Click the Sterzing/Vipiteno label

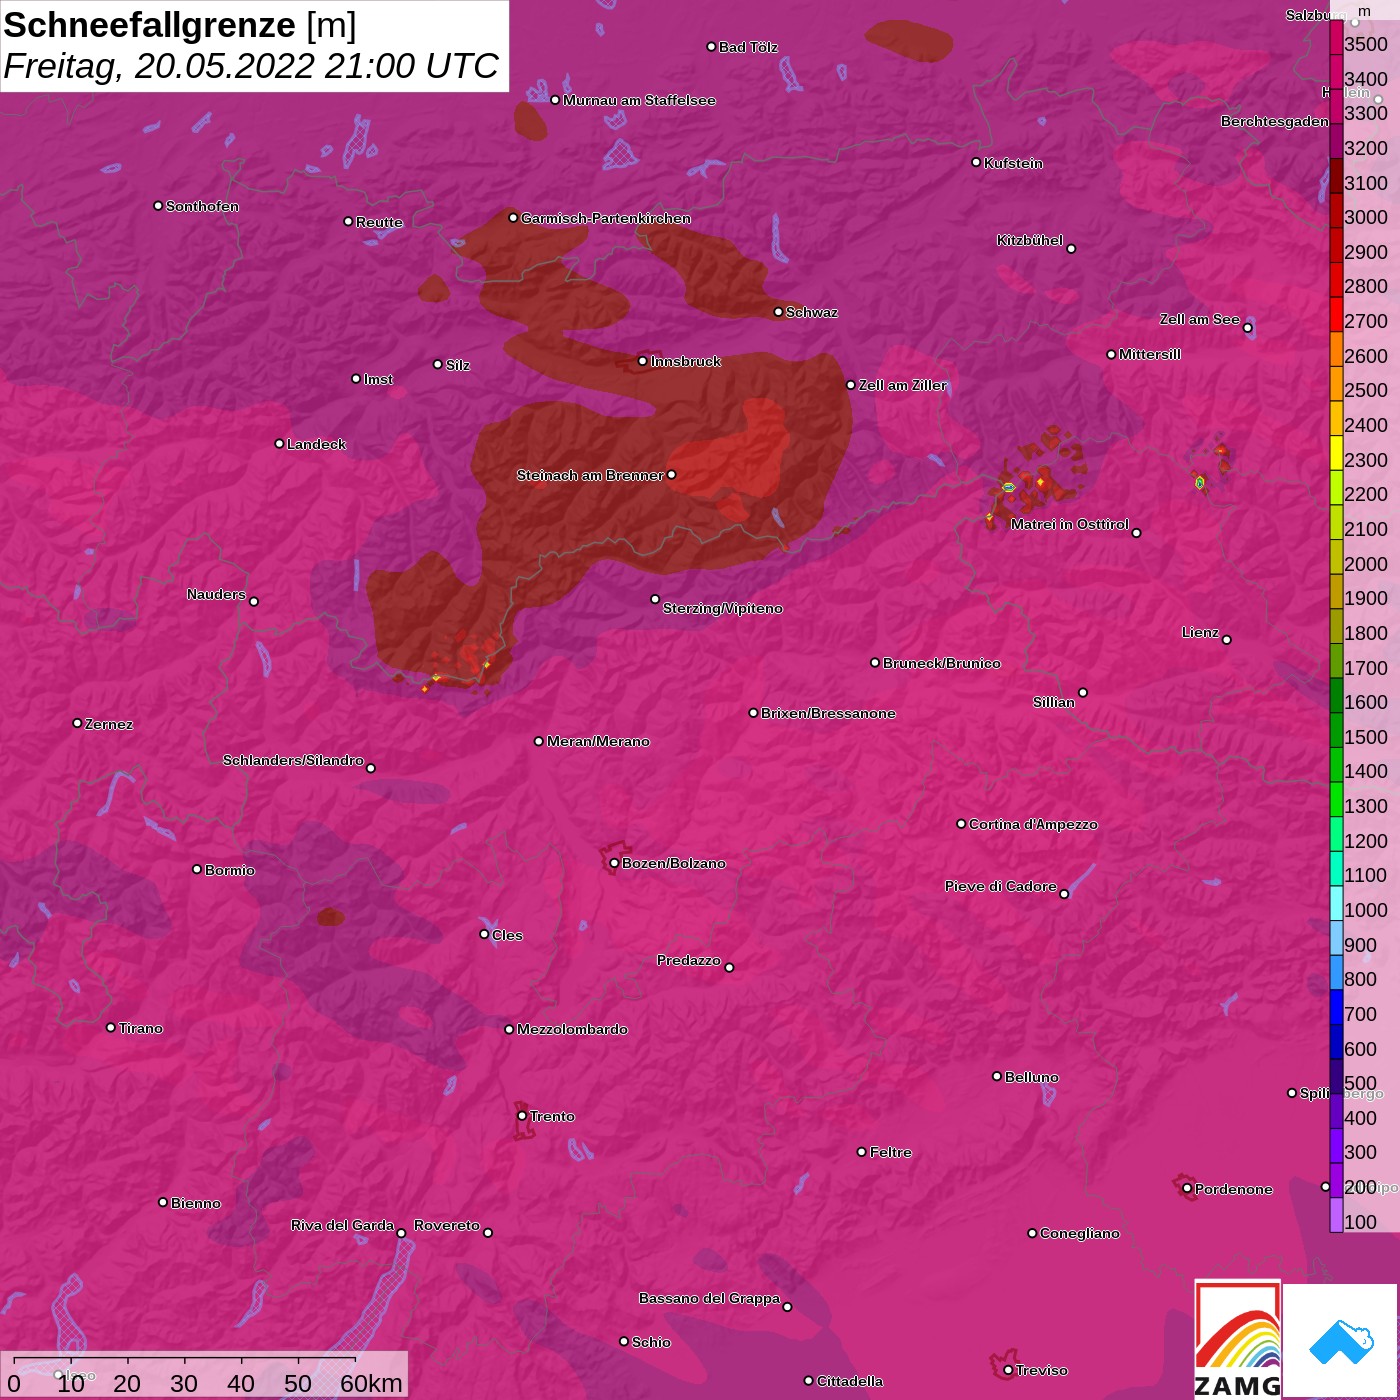(x=723, y=608)
